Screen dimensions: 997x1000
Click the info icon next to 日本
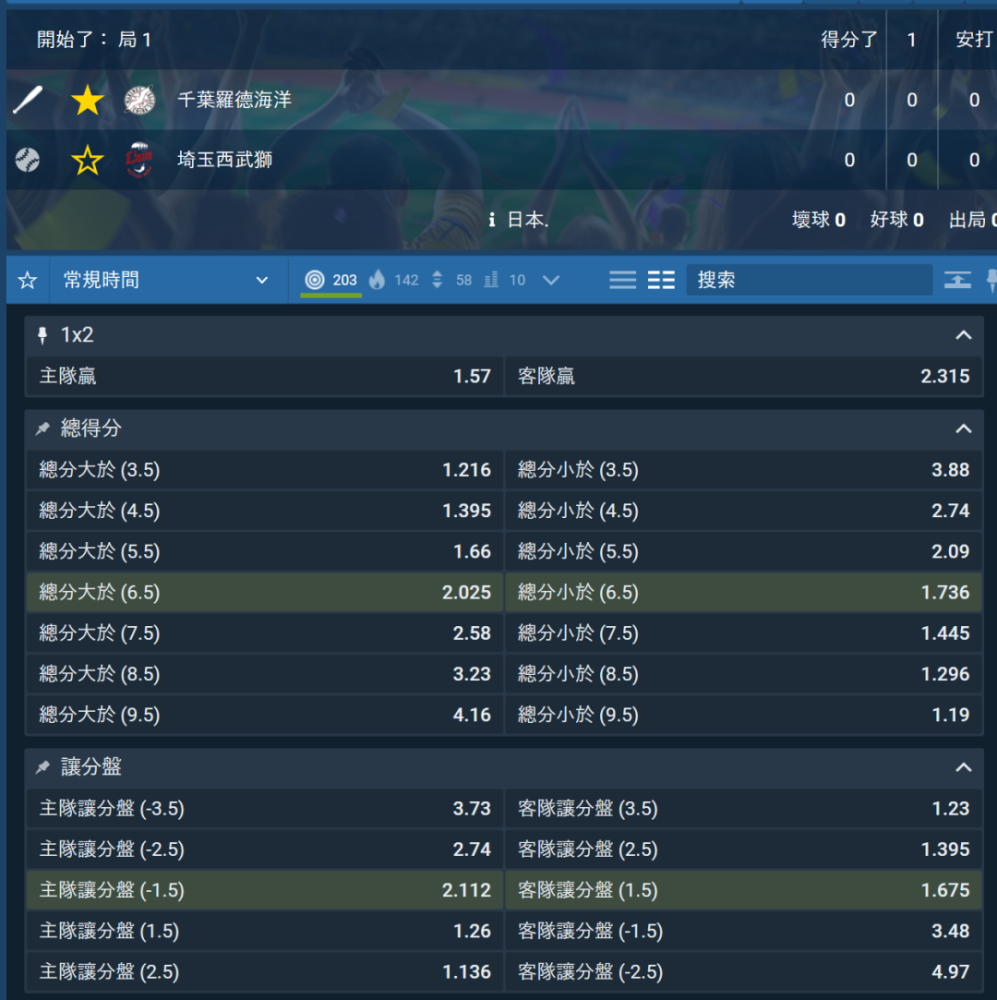492,220
